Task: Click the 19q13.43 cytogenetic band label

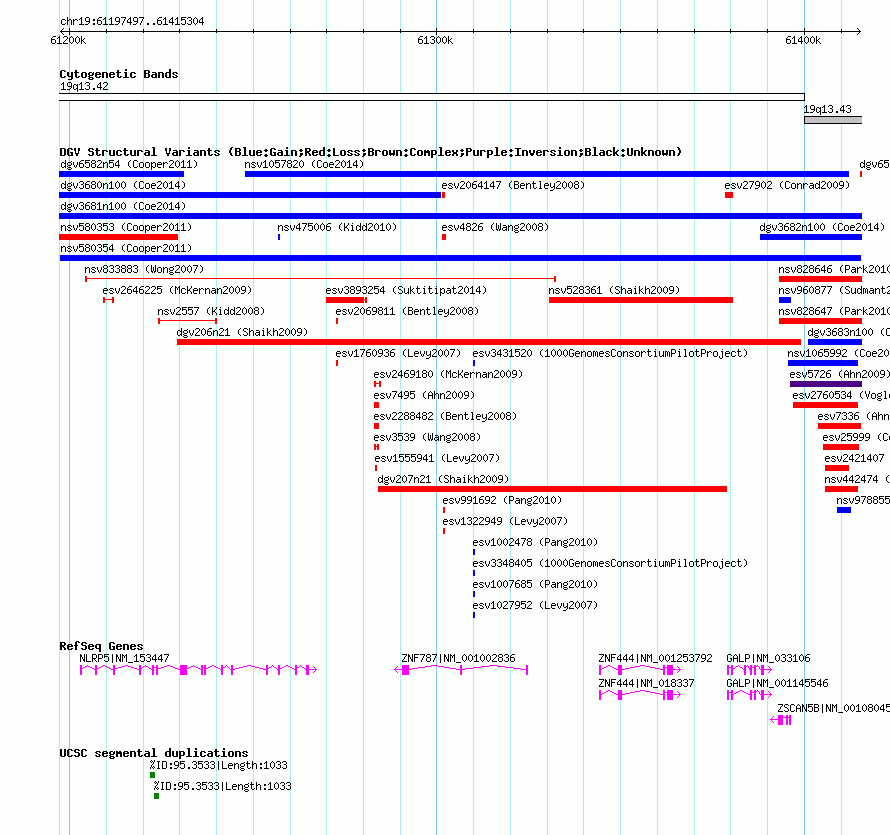Action: click(x=827, y=110)
